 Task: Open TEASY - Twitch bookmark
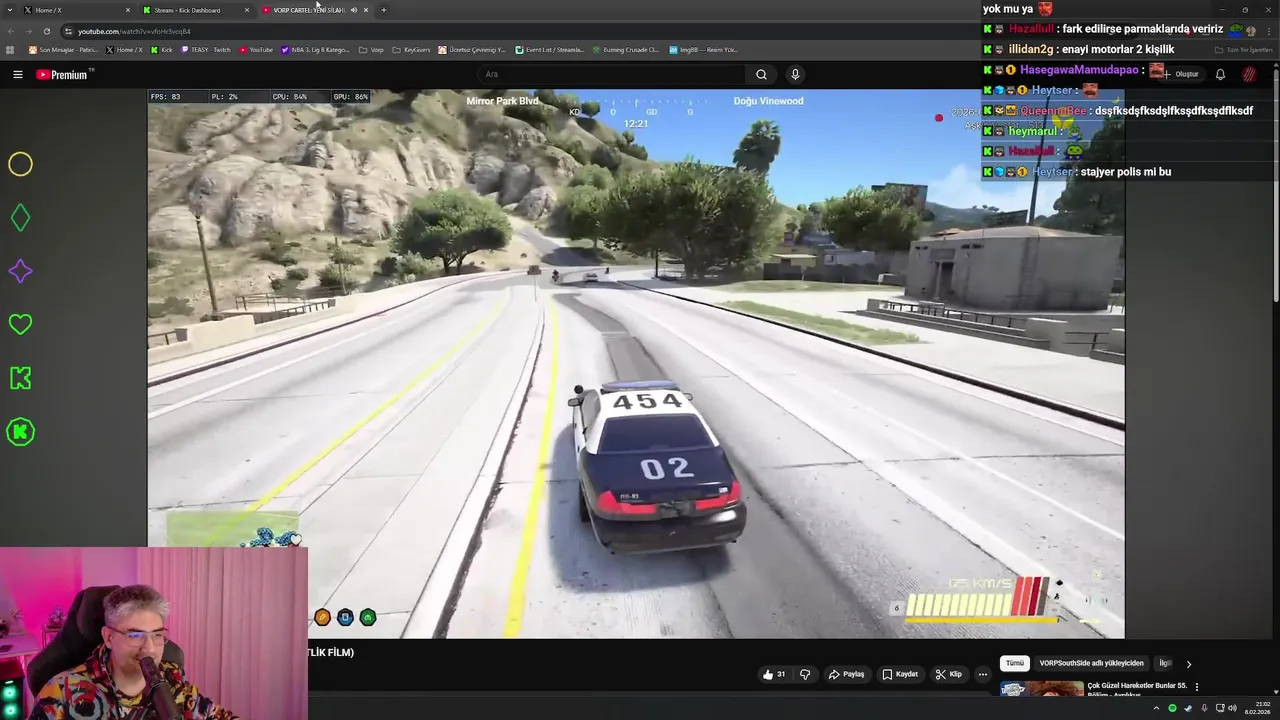(205, 49)
